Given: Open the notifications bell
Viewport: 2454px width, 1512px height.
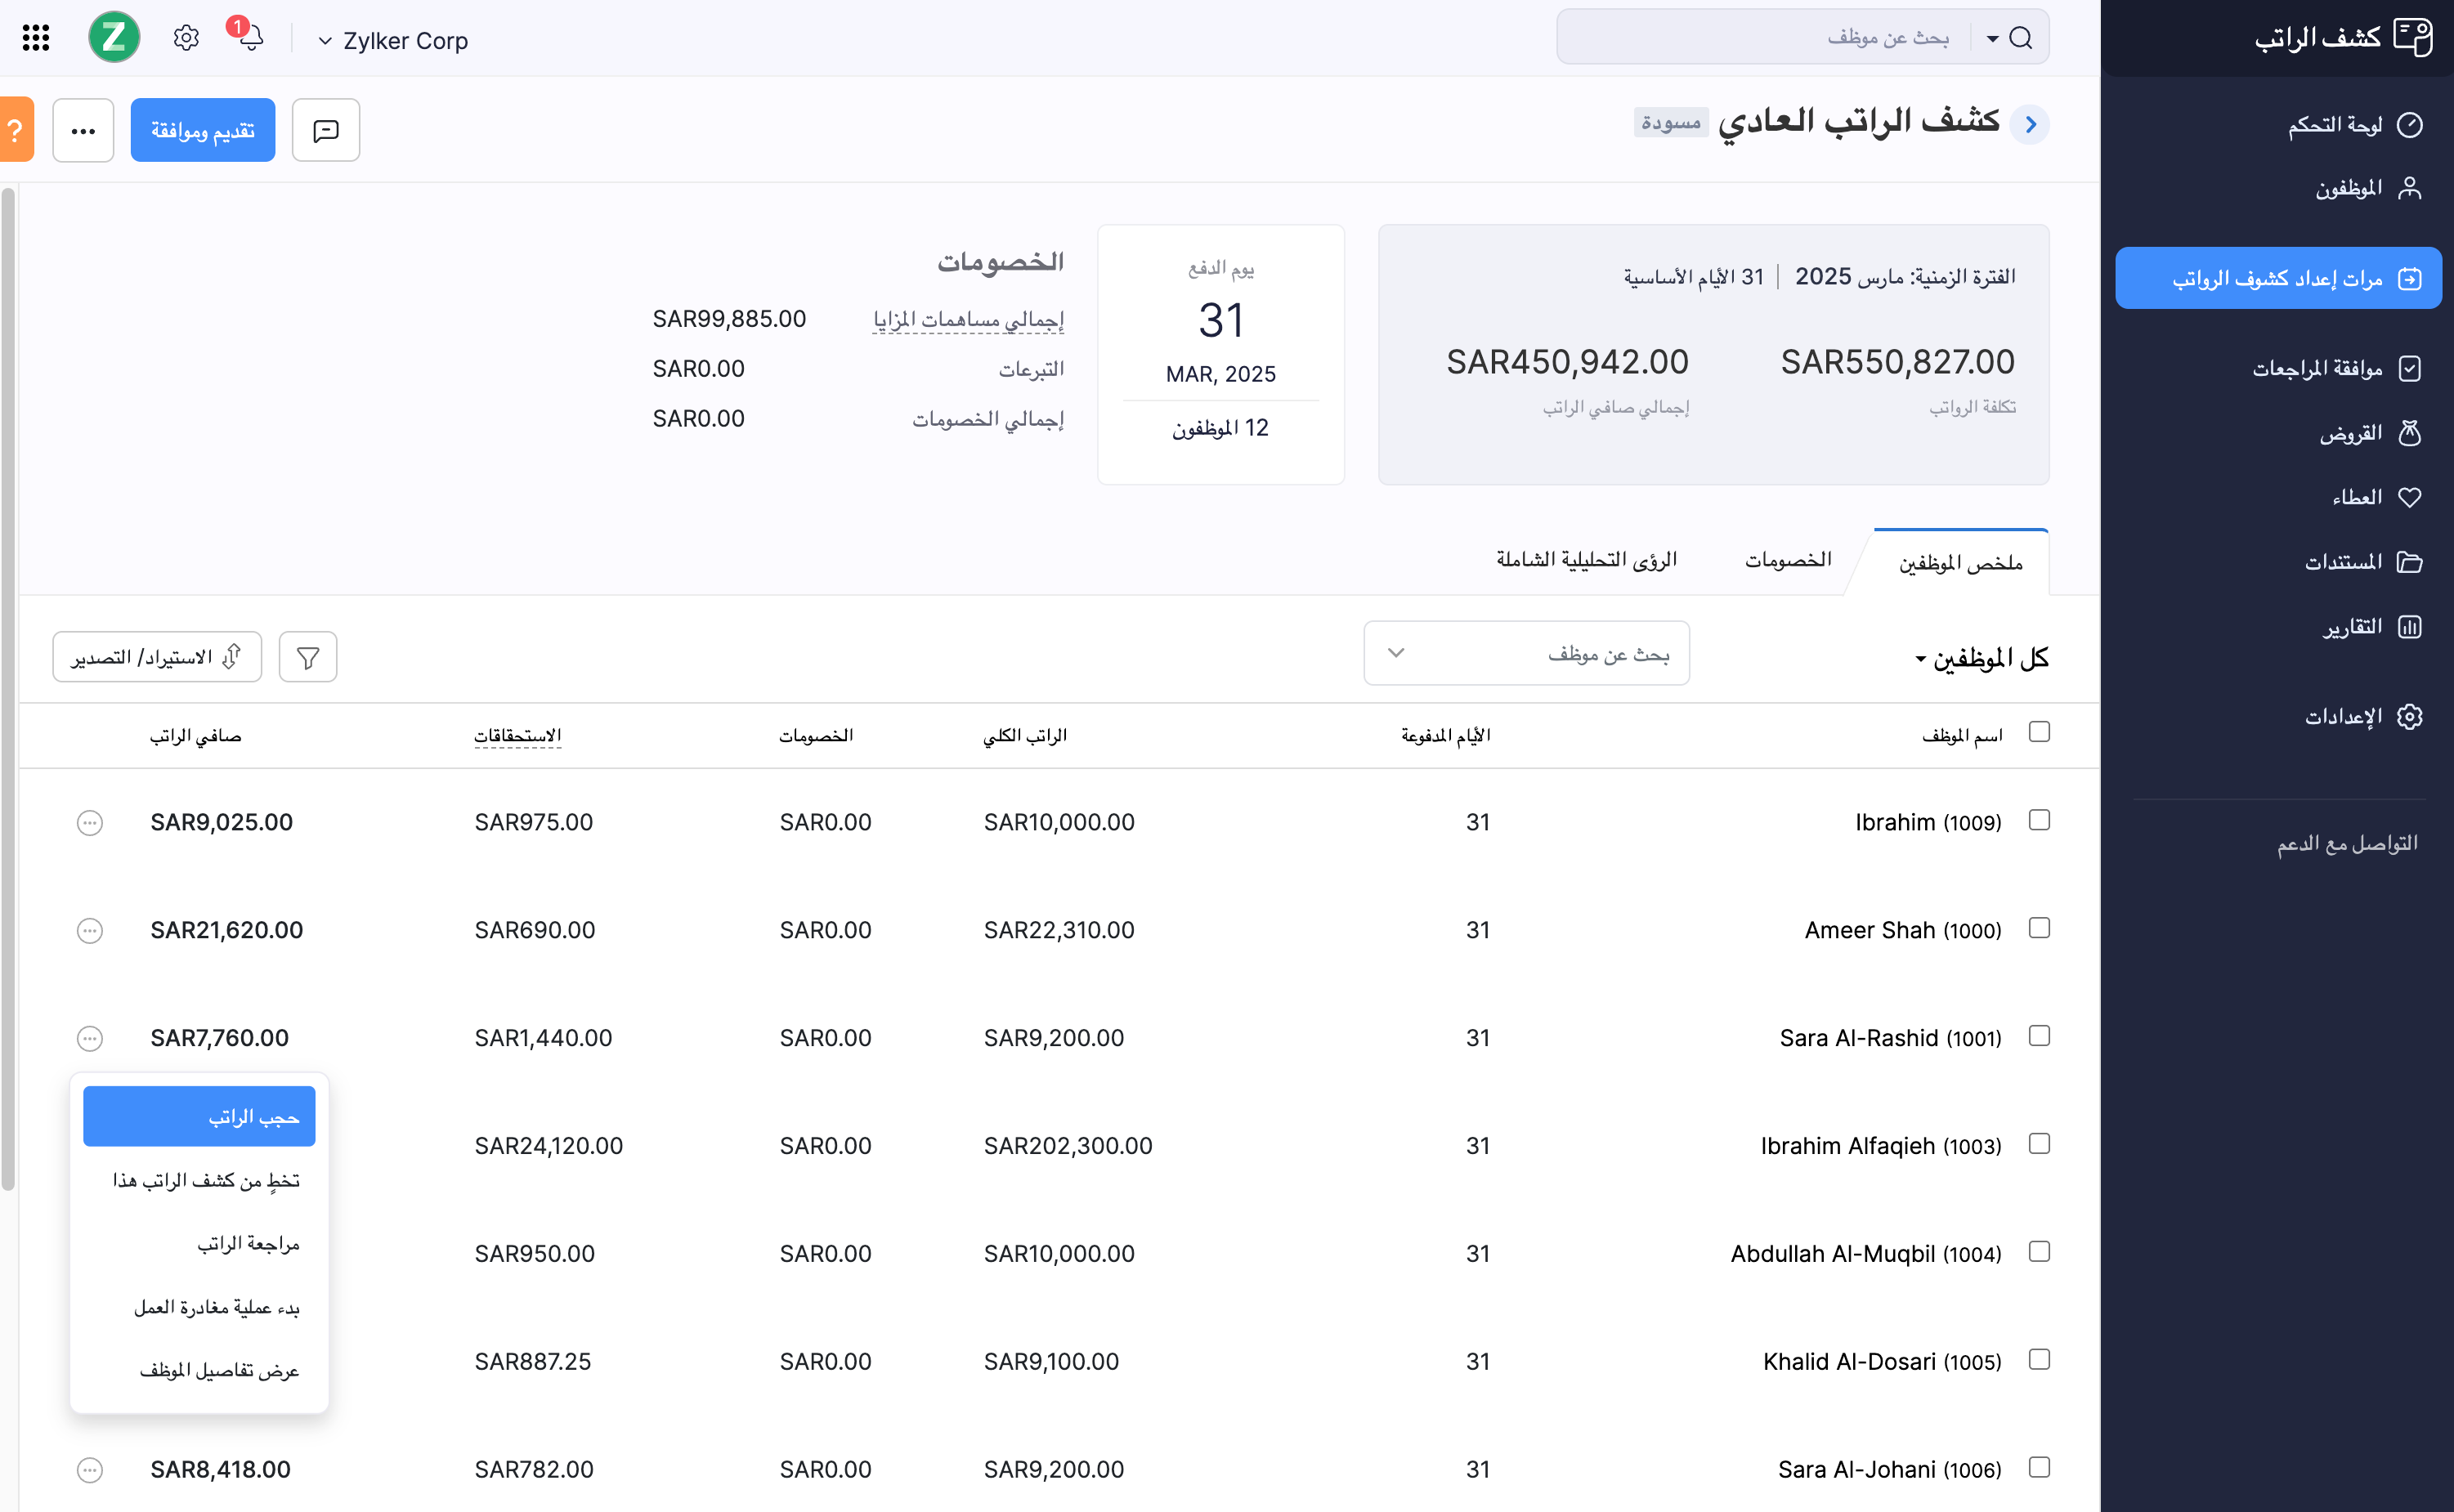Looking at the screenshot, I should [x=250, y=38].
